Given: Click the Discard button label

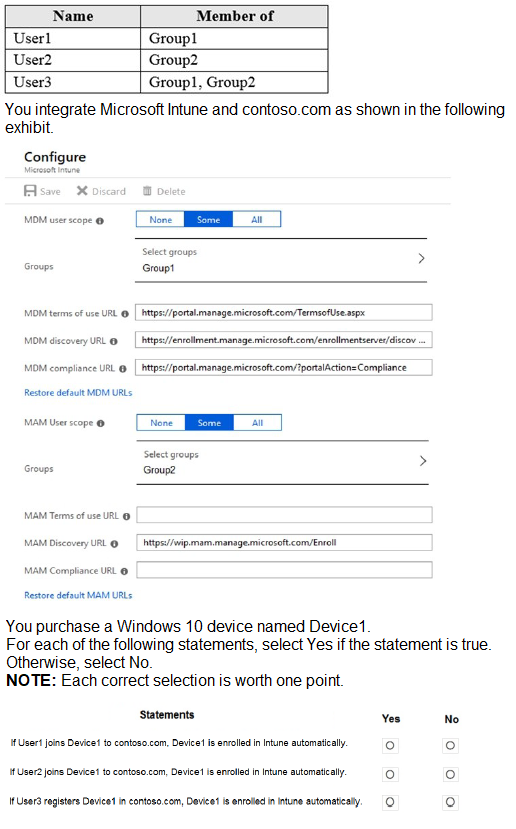Looking at the screenshot, I should pyautogui.click(x=109, y=191).
